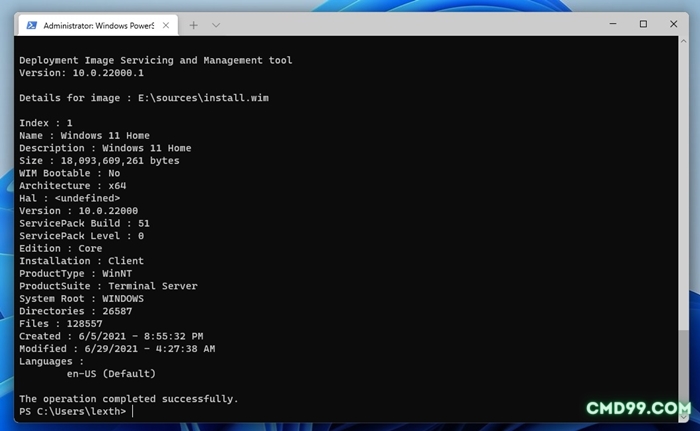700x431 pixels.
Task: Click the 'System Root : WINDOWS' line
Action: tap(81, 298)
